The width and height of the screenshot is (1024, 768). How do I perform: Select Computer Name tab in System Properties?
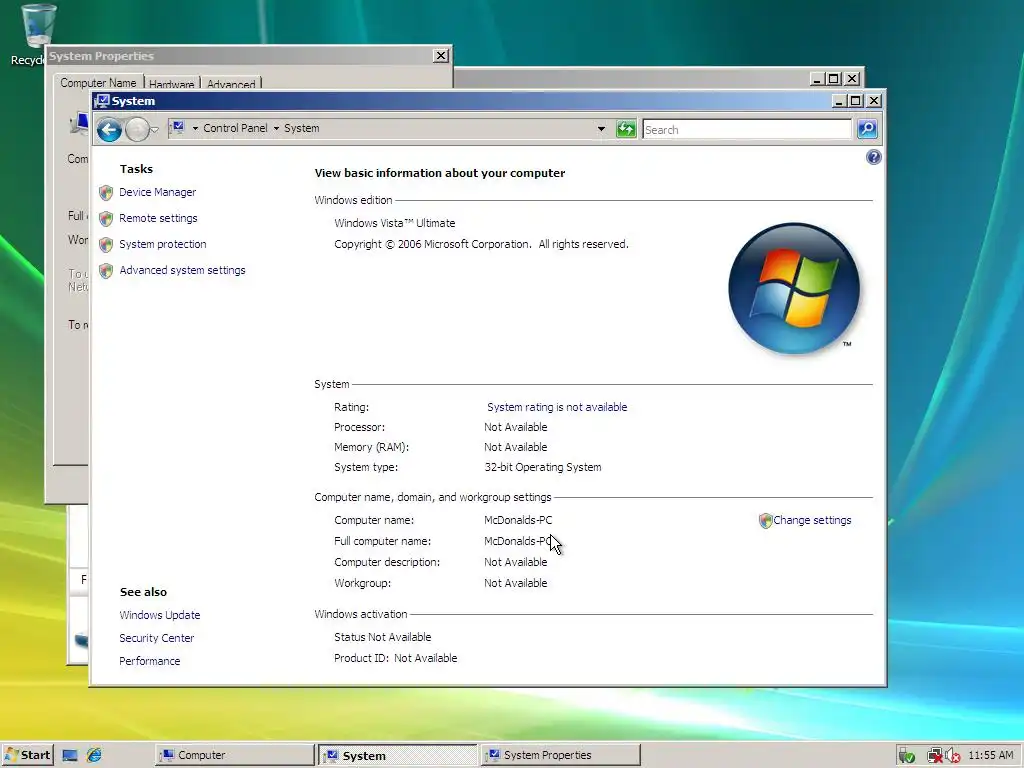(x=98, y=83)
